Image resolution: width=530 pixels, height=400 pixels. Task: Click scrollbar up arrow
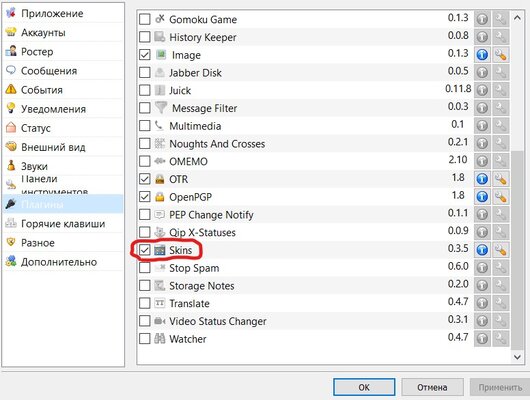point(517,18)
